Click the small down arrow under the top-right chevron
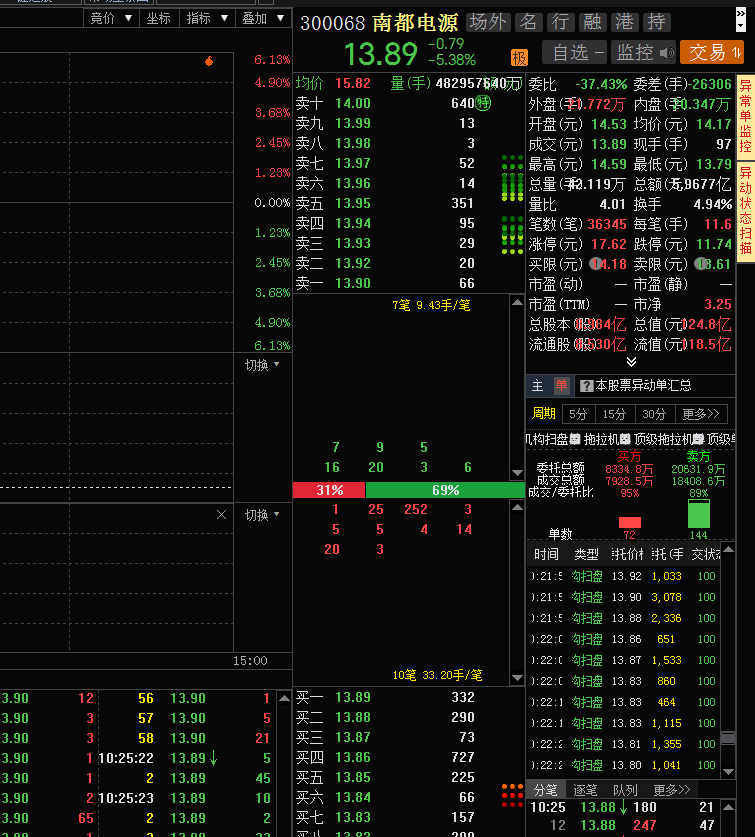The height and width of the screenshot is (837, 755). pyautogui.click(x=740, y=26)
